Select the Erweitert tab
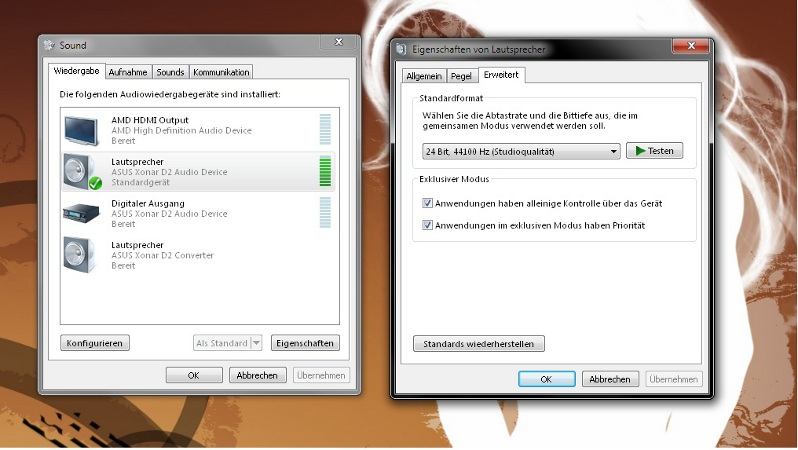Viewport: 798px width, 450px height. click(501, 75)
